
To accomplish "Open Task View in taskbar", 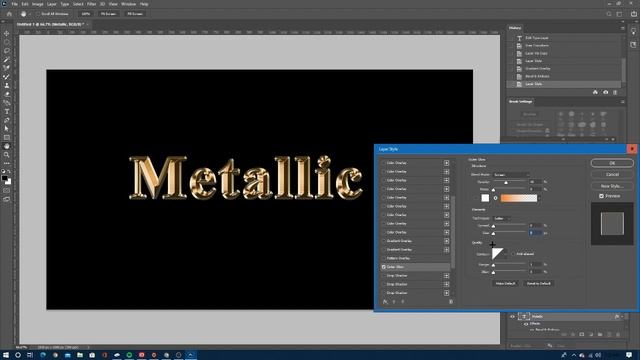I will (30, 355).
